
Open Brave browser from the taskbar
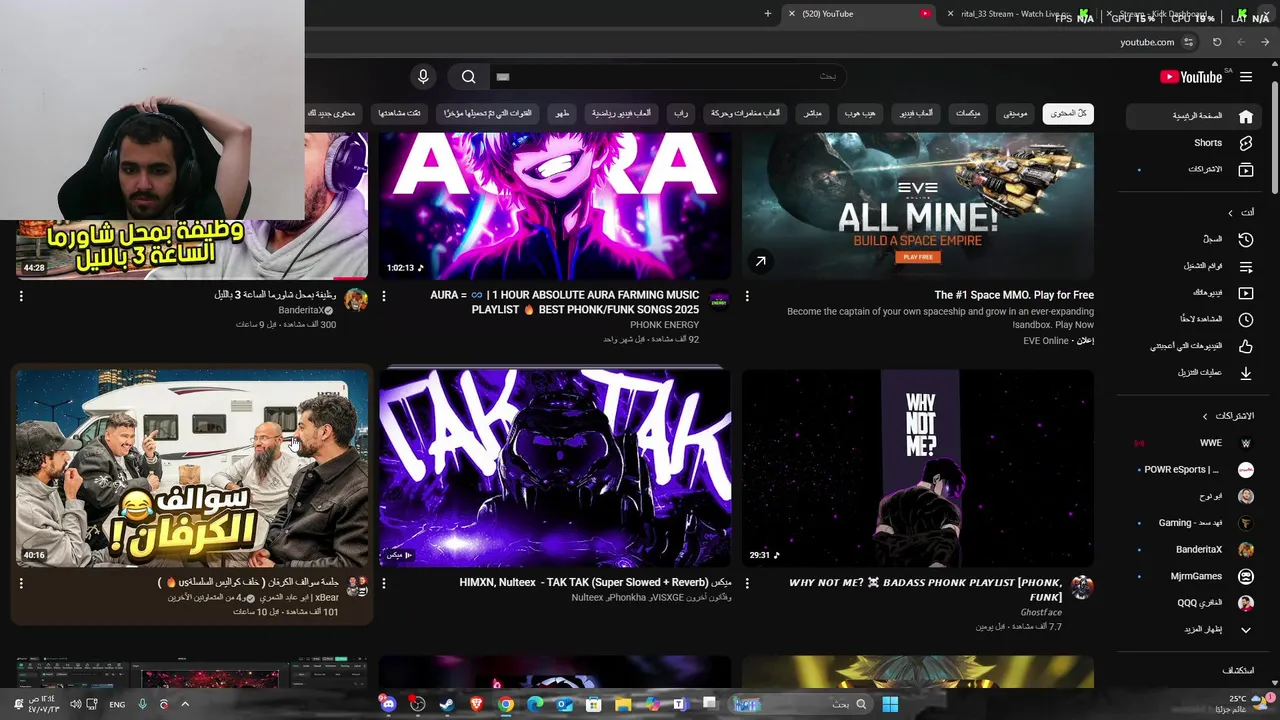(477, 704)
